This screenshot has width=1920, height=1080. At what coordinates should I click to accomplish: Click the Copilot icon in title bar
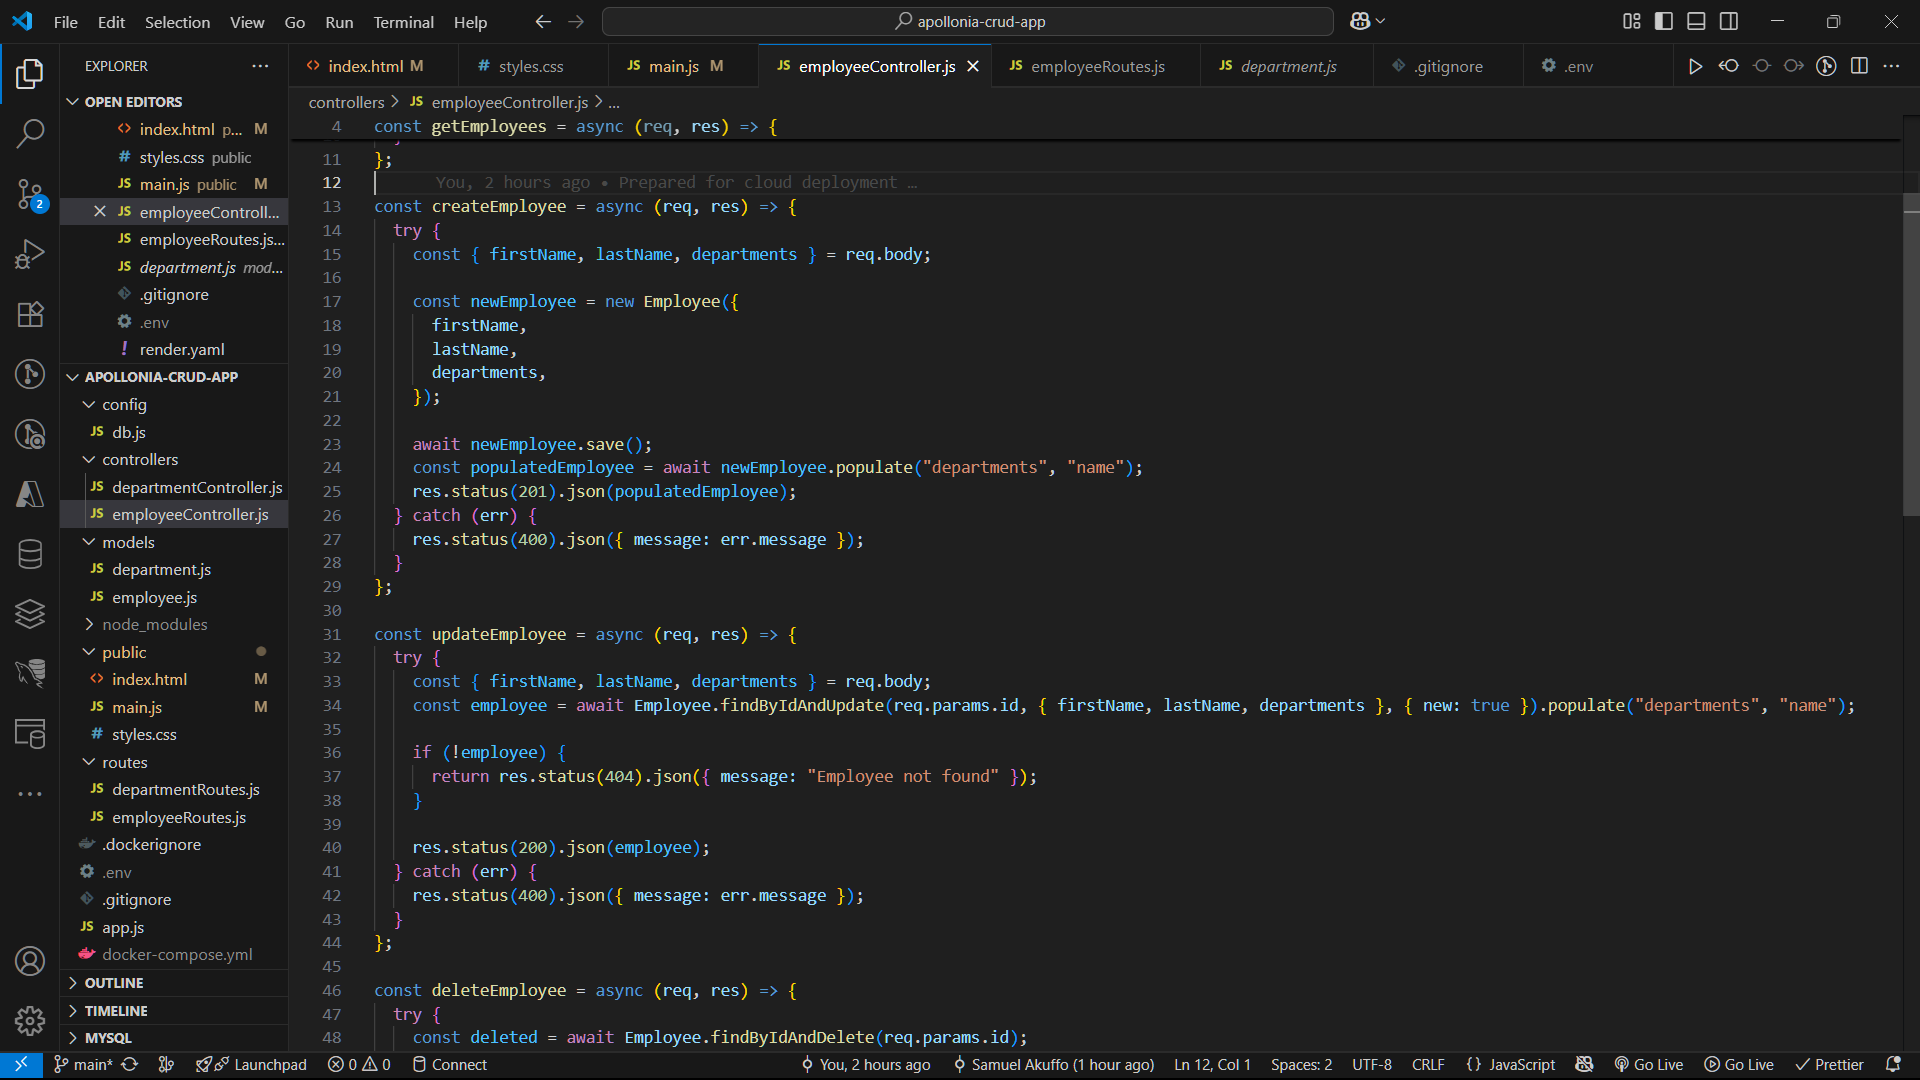coord(1360,21)
